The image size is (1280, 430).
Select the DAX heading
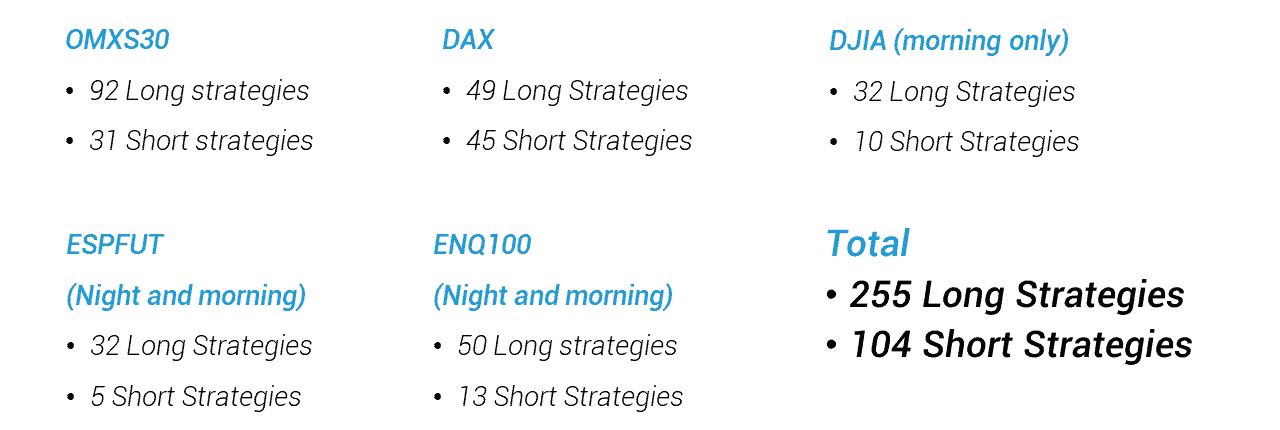(468, 40)
